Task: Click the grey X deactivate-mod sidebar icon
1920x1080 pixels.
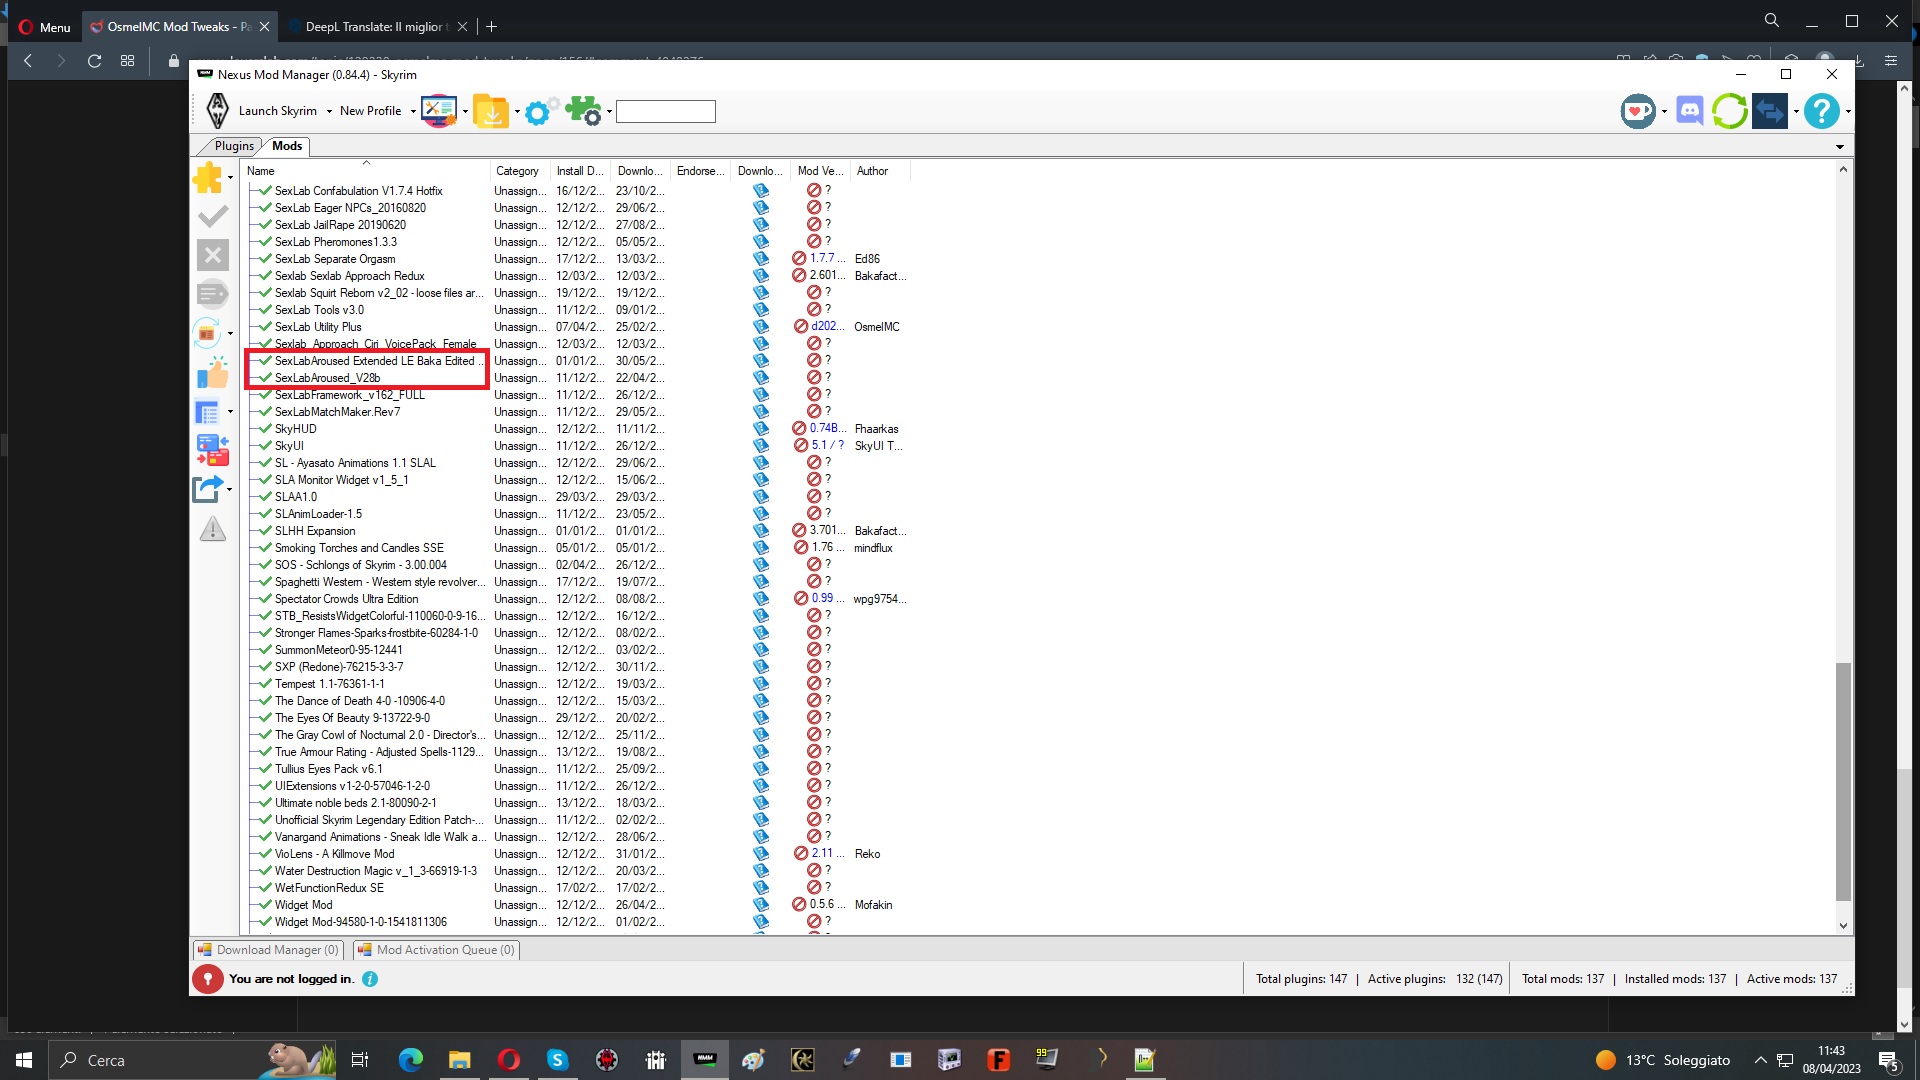Action: pos(212,255)
